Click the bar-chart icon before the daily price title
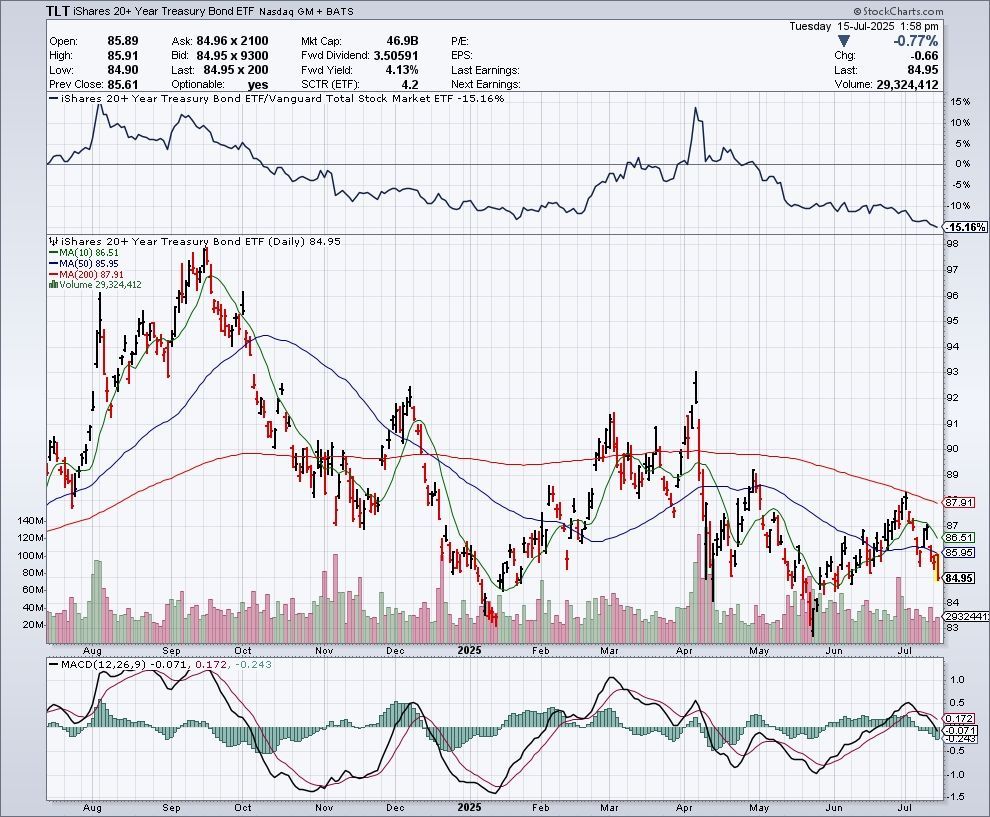990x817 pixels. point(53,241)
